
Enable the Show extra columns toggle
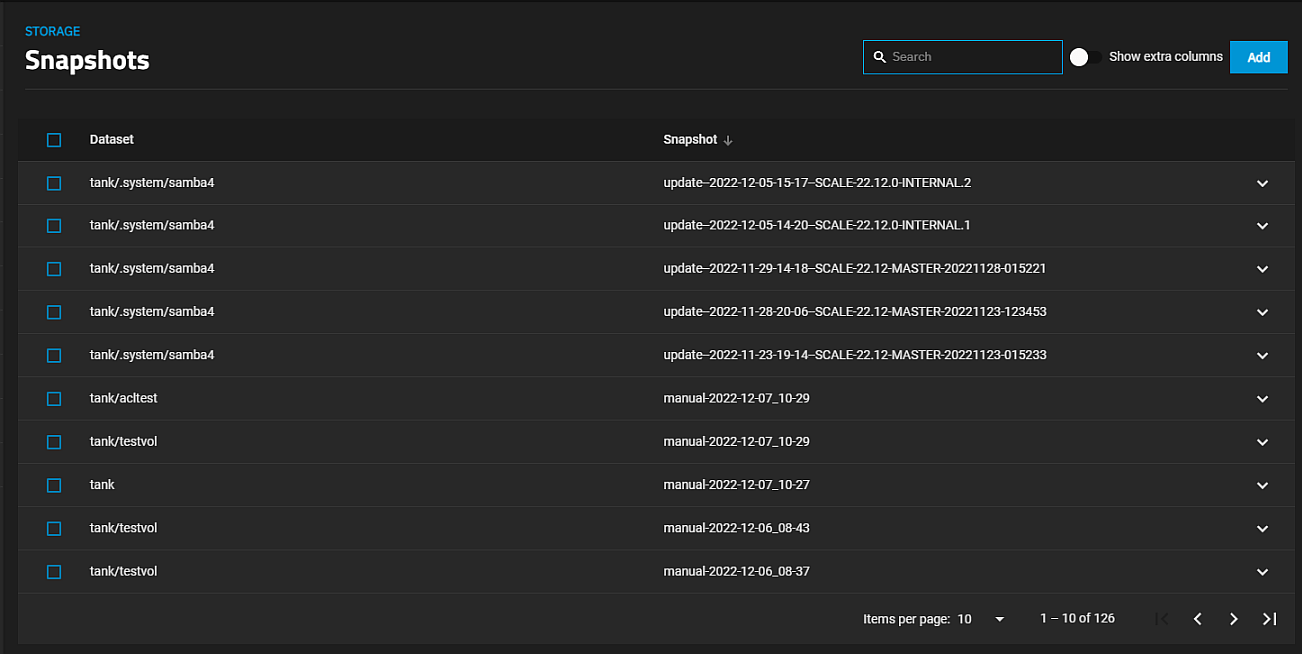click(1083, 57)
